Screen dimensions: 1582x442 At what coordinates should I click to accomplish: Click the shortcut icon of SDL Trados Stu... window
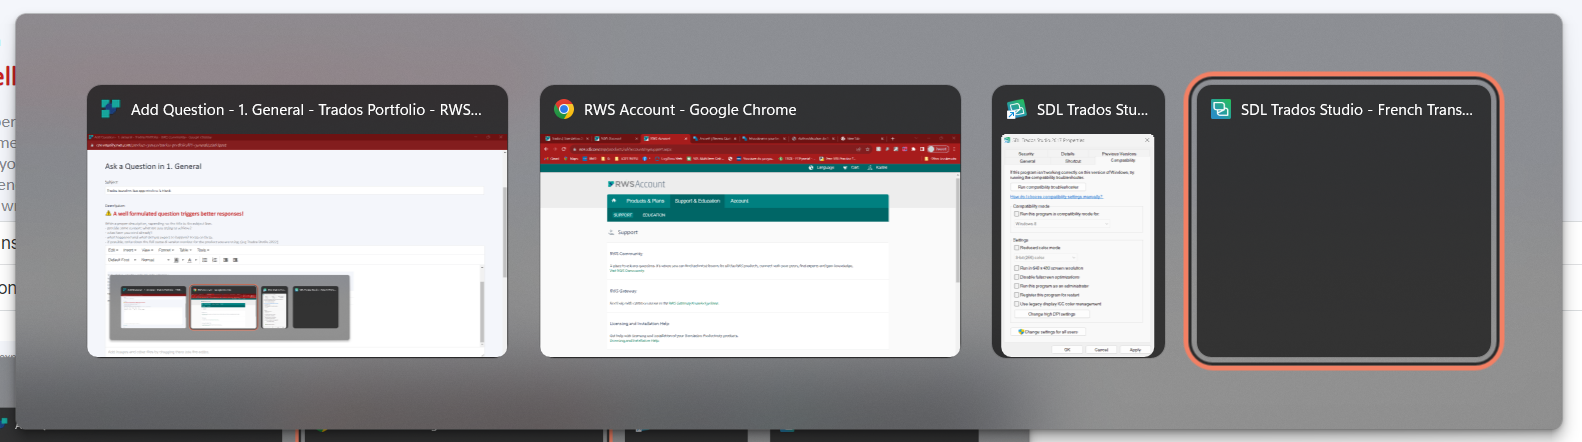coord(1017,110)
